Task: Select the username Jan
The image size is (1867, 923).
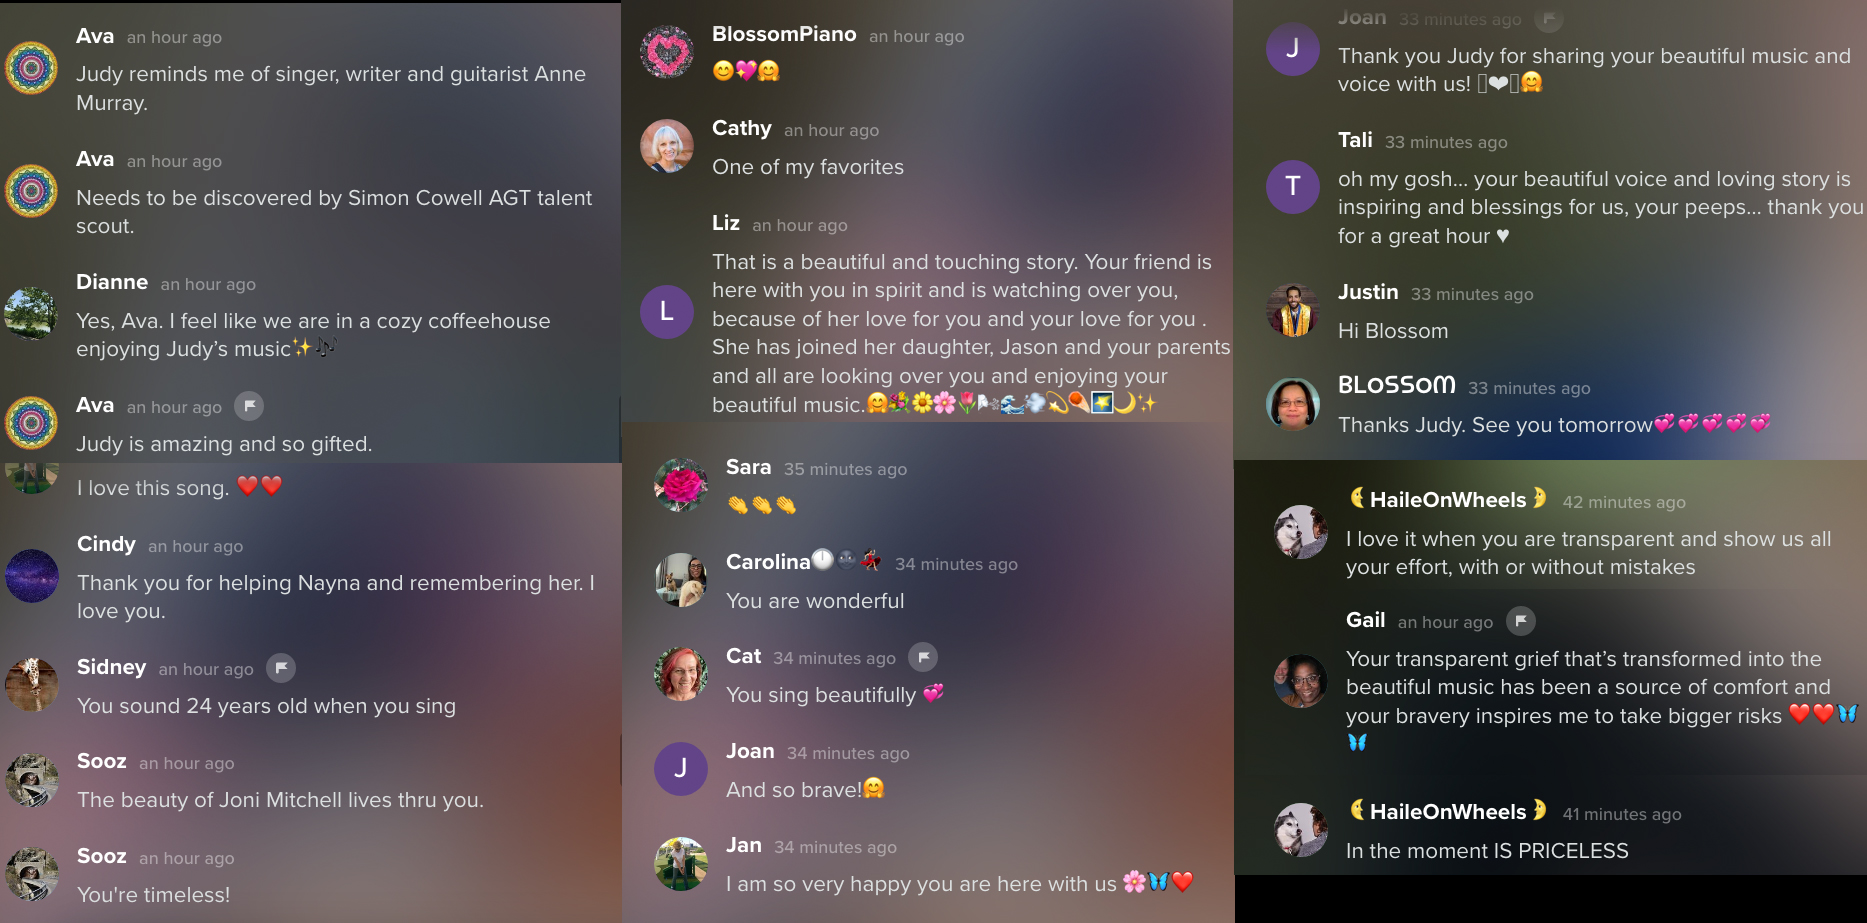Action: click(744, 845)
